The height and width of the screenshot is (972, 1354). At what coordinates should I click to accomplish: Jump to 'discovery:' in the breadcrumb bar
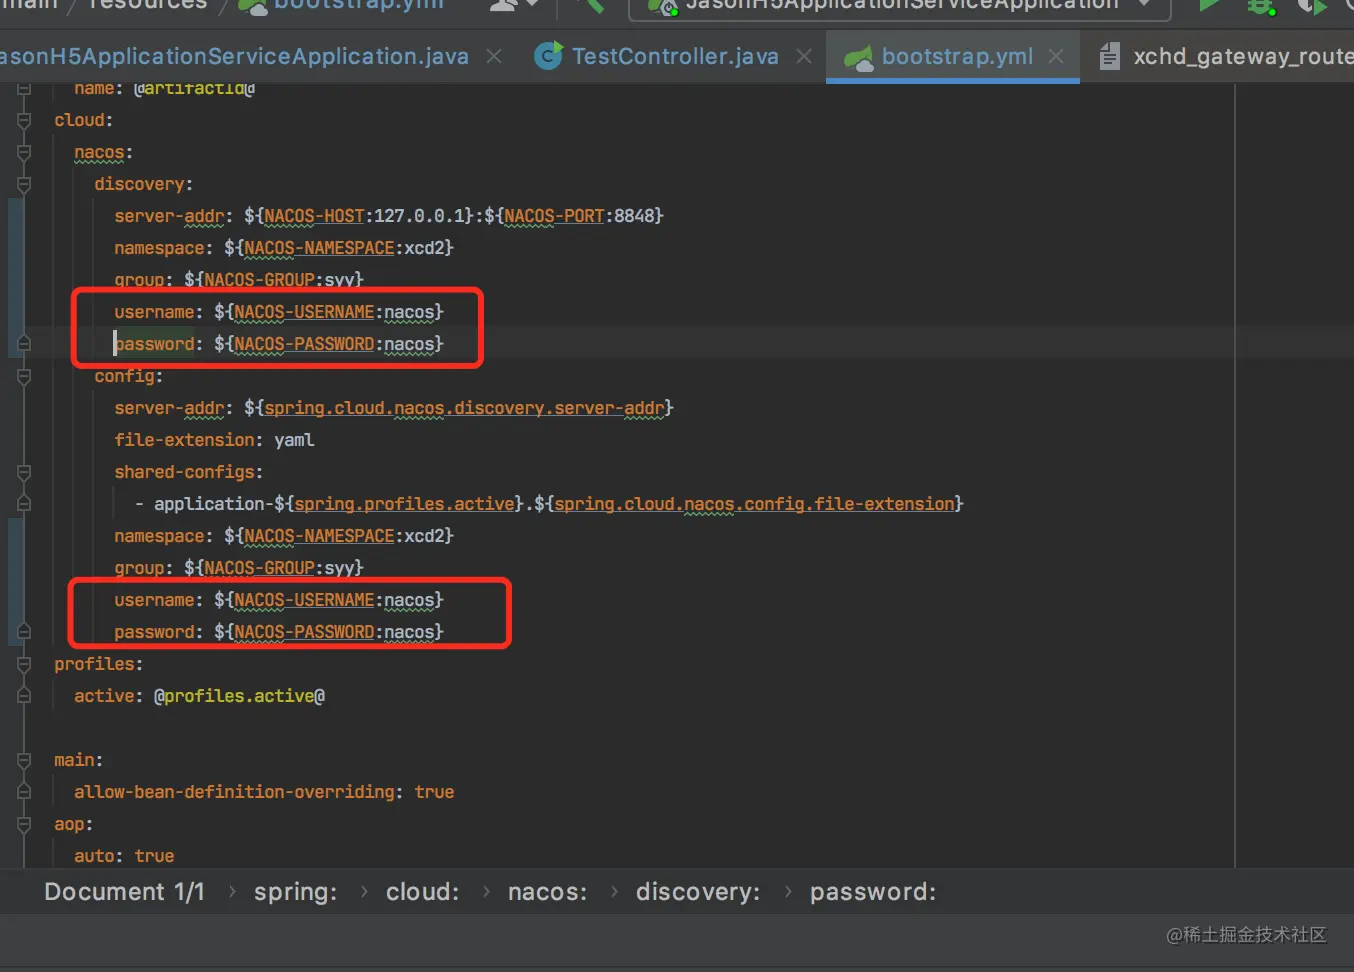coord(698,892)
